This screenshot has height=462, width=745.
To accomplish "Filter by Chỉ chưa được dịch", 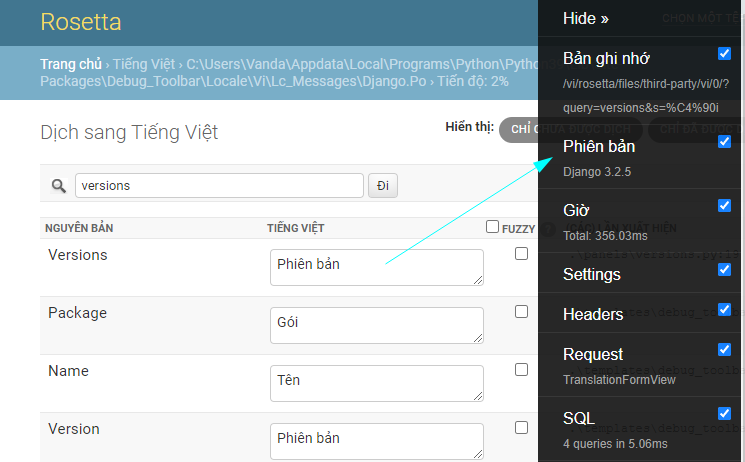I will 520,130.
